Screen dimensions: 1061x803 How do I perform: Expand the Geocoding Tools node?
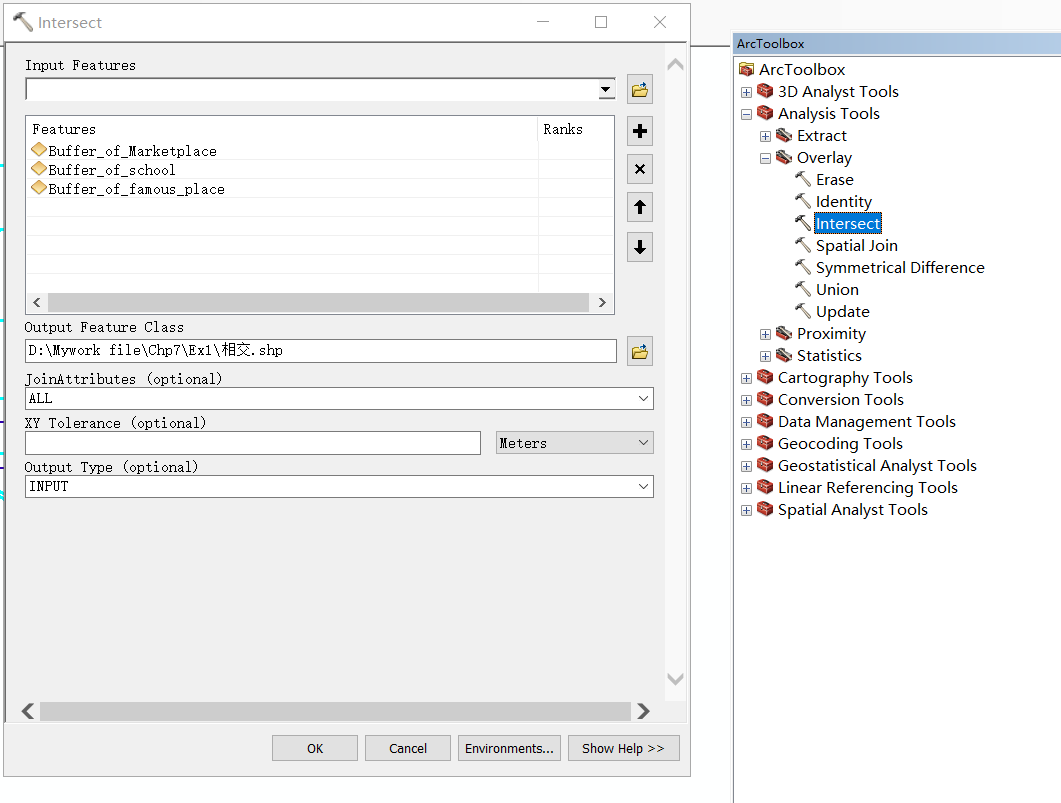pyautogui.click(x=746, y=444)
